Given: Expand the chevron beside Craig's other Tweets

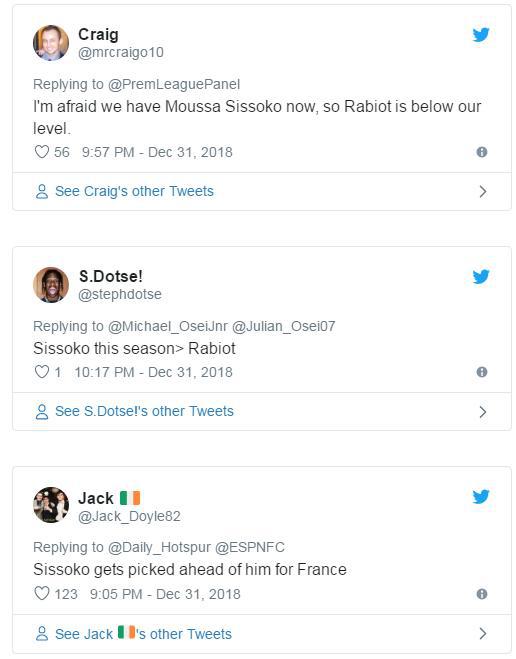Looking at the screenshot, I should tap(483, 192).
